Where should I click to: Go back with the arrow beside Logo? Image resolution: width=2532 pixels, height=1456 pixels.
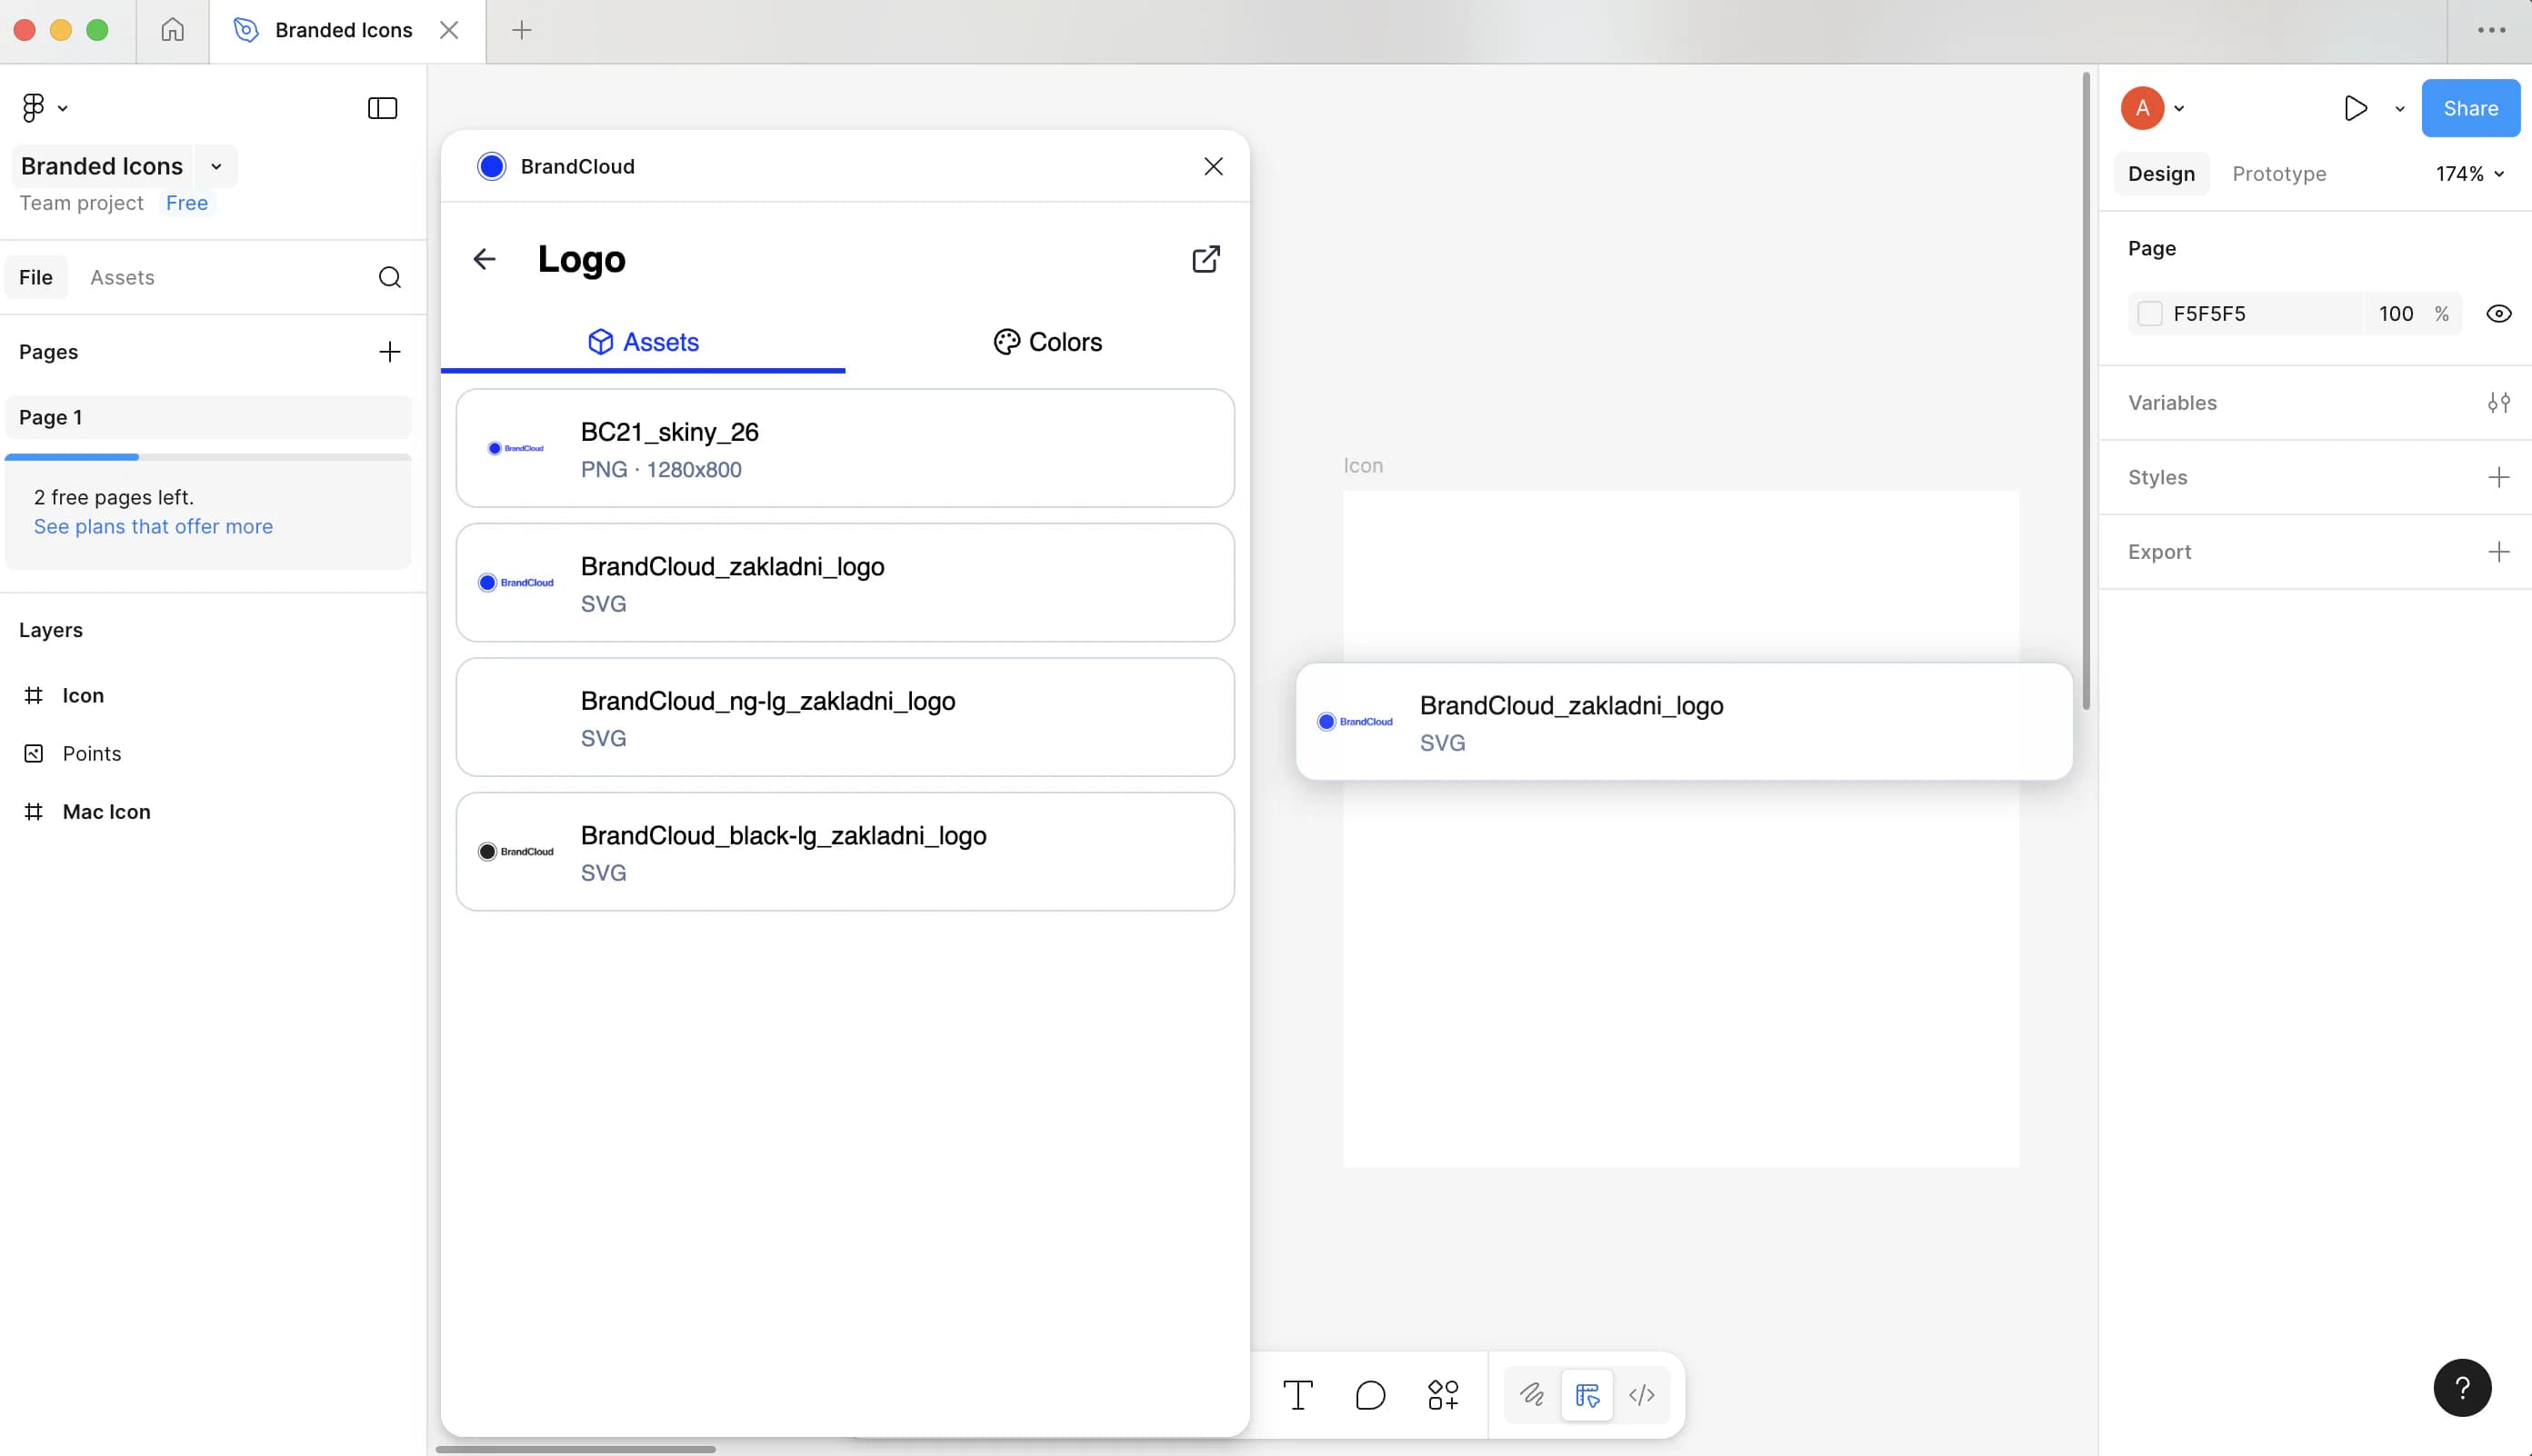click(484, 259)
